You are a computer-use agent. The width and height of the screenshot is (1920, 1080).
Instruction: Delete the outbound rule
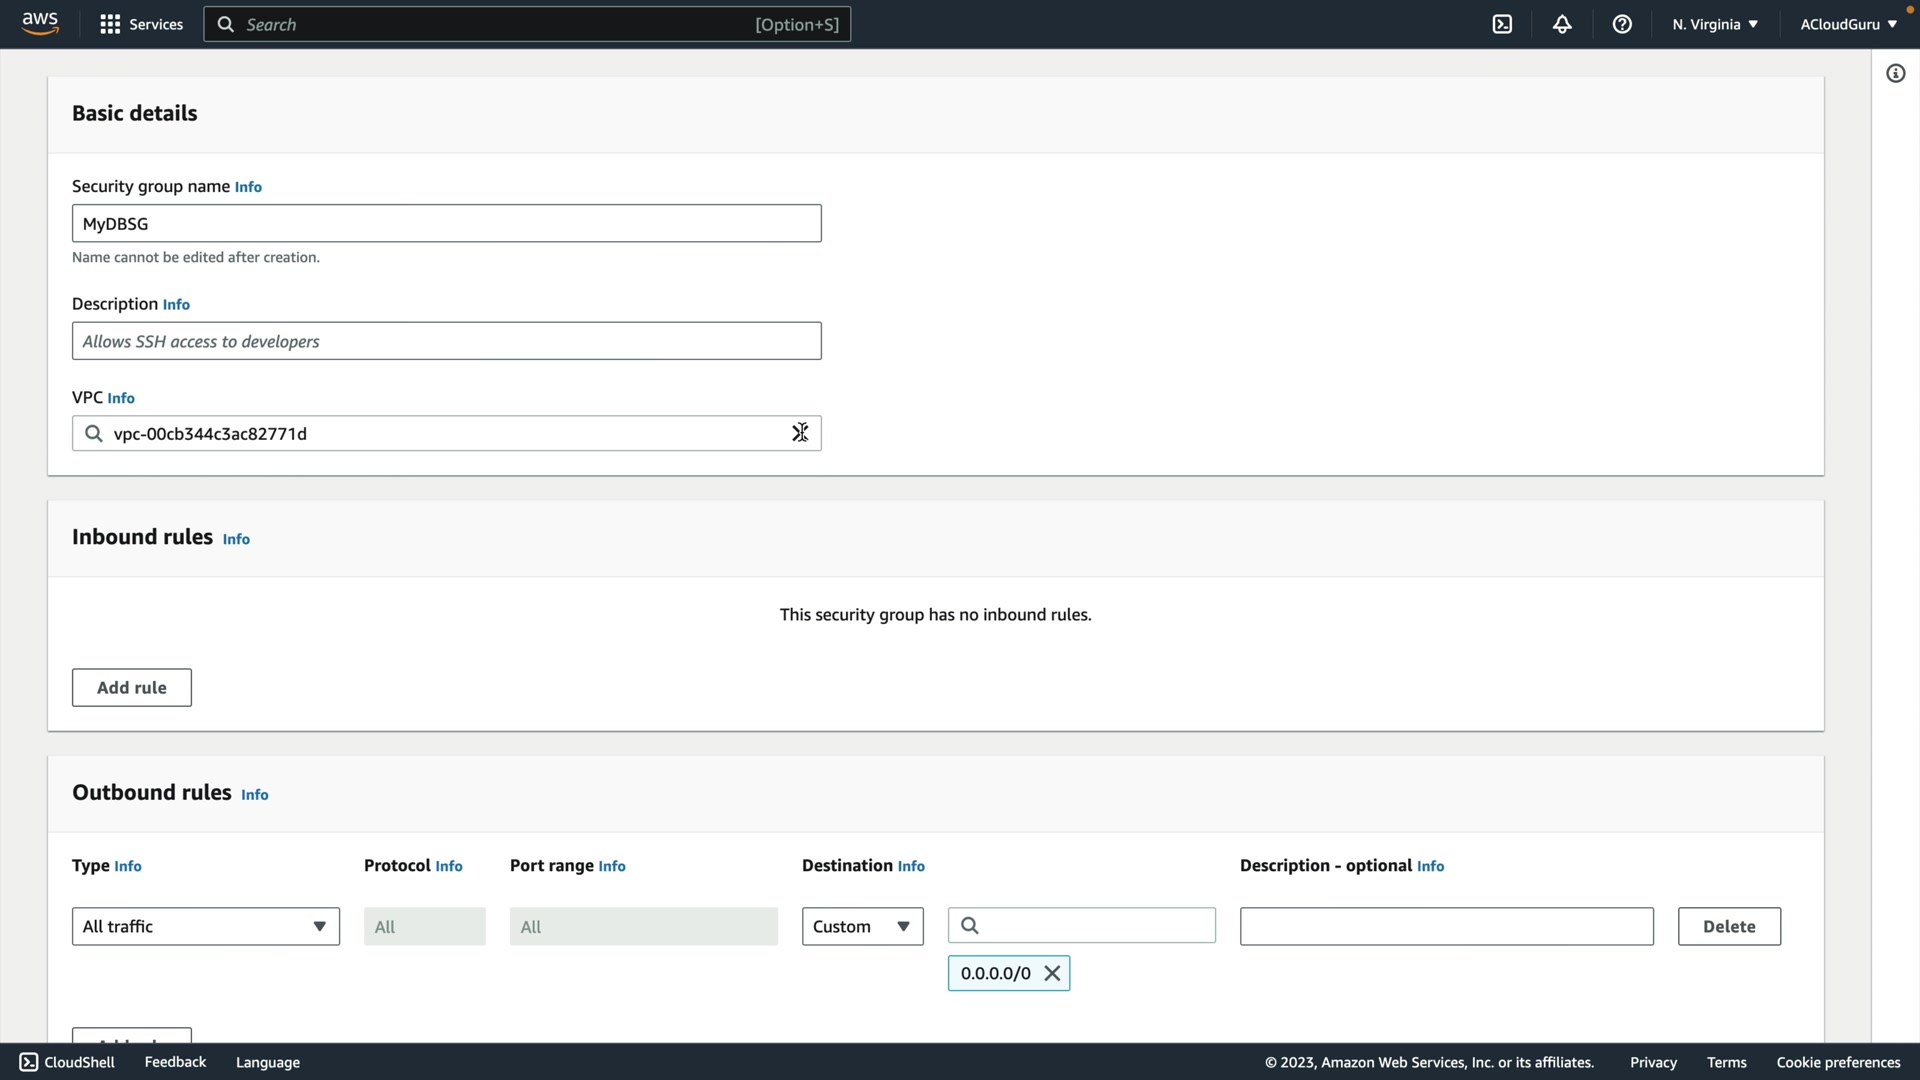click(x=1728, y=926)
